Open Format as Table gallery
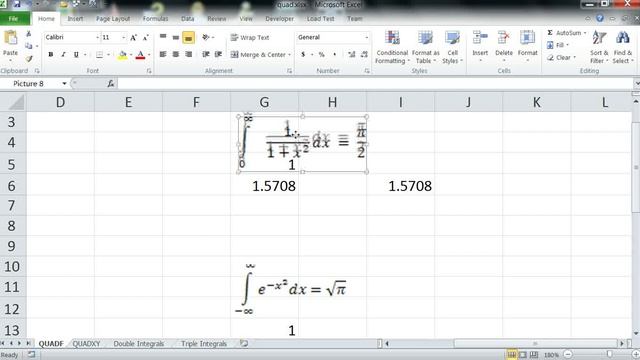Viewport: 640px width, 360px height. 425,47
